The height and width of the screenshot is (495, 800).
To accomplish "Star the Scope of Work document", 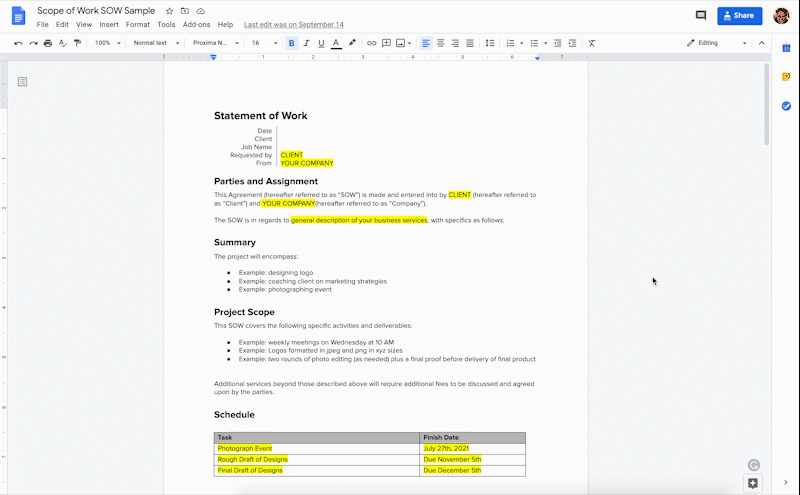I will (x=169, y=11).
